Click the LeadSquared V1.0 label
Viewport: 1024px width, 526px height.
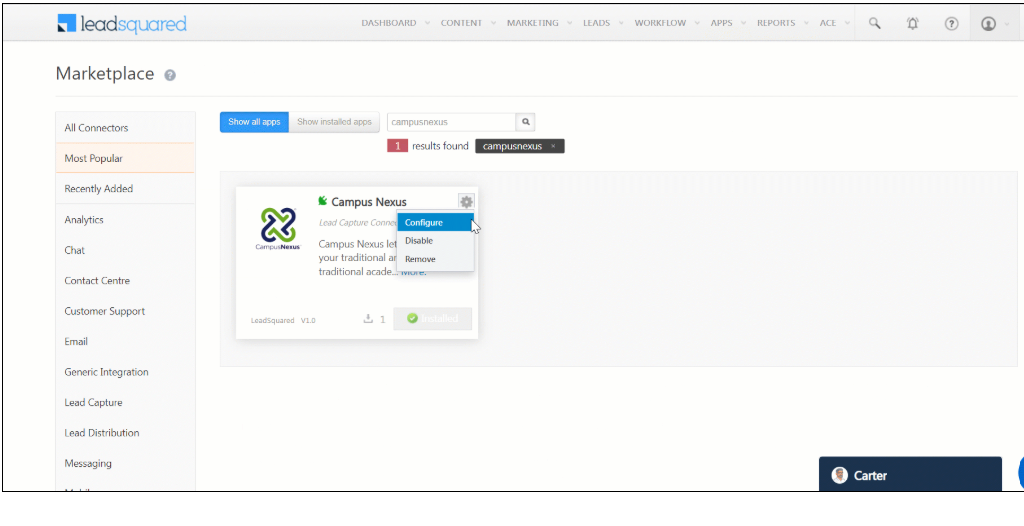tap(283, 321)
